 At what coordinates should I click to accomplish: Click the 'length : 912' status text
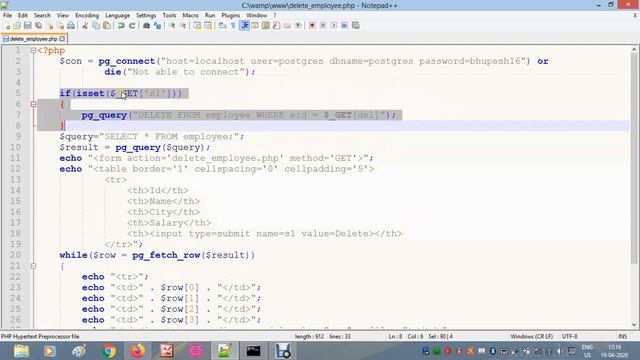[x=309, y=336]
